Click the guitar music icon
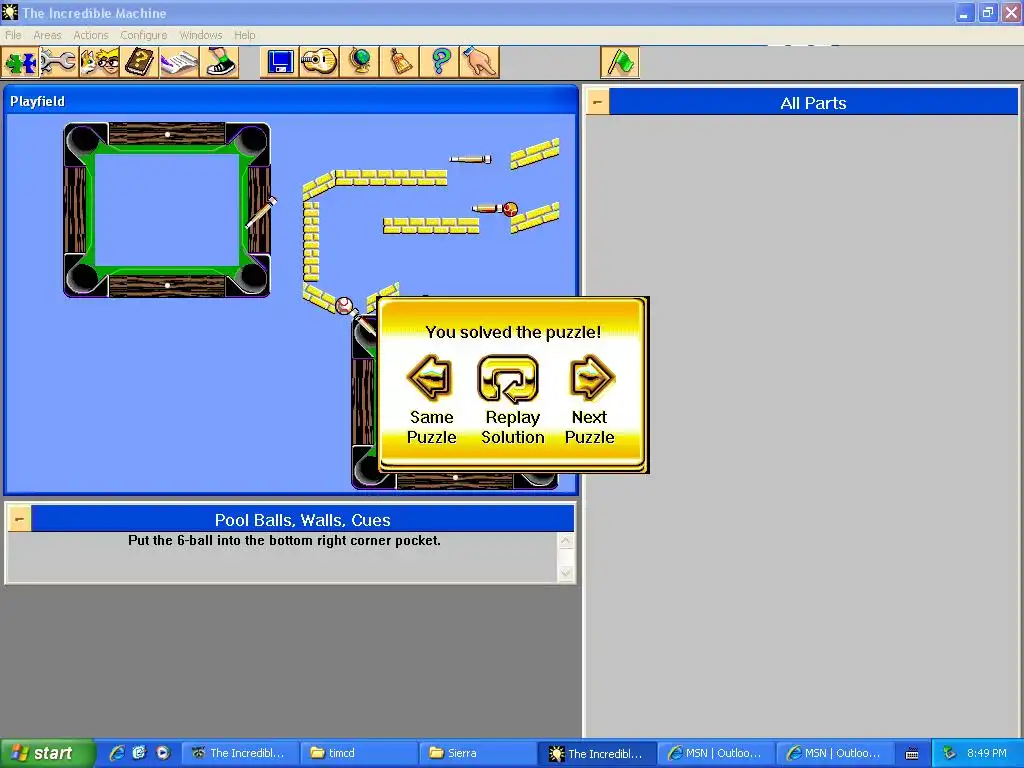Screen dimensions: 1024x768 coord(319,63)
